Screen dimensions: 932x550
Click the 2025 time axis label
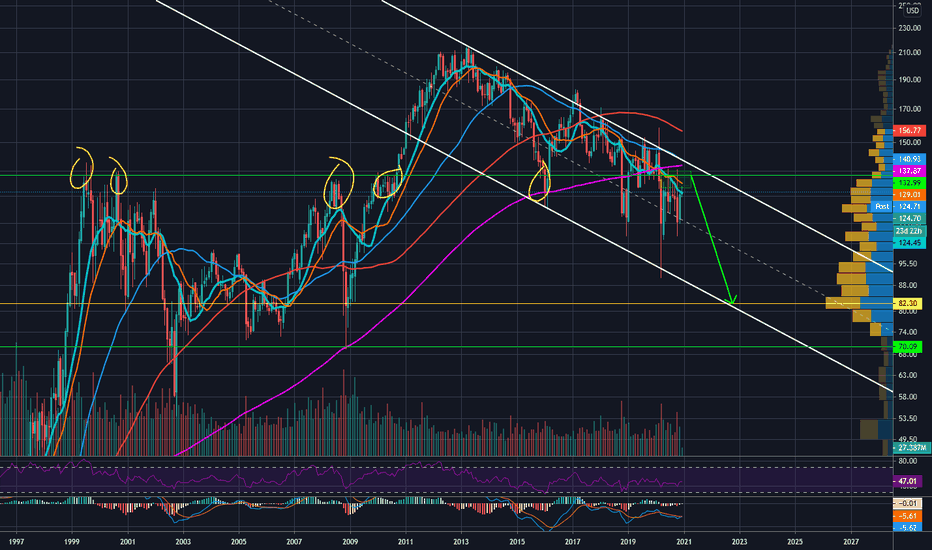pyautogui.click(x=795, y=542)
